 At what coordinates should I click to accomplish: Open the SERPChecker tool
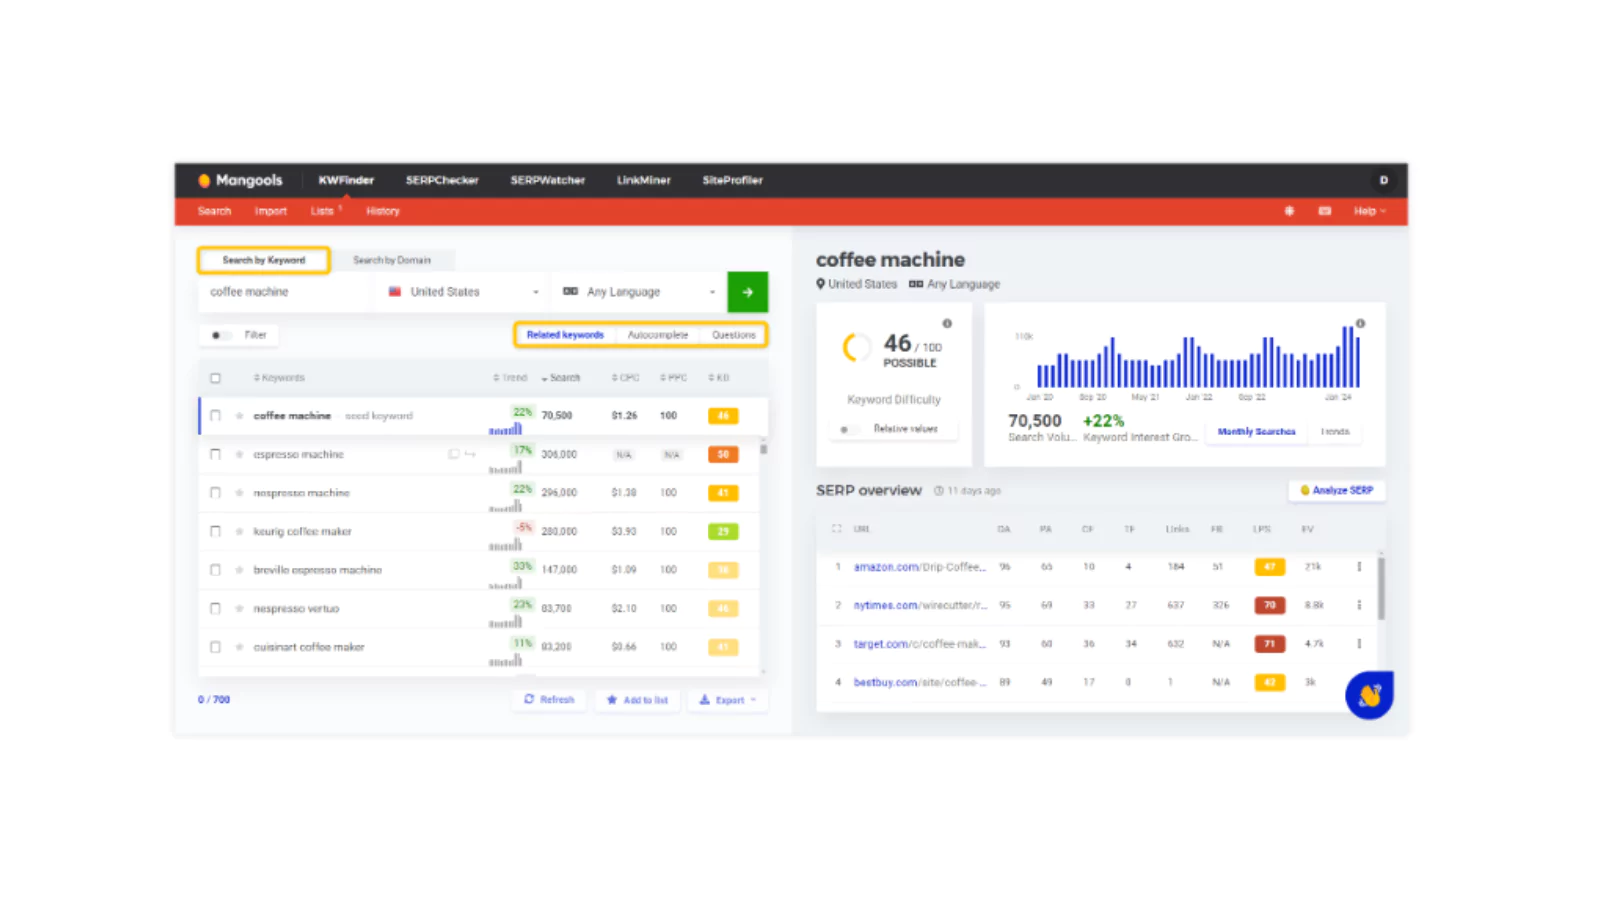pos(442,180)
